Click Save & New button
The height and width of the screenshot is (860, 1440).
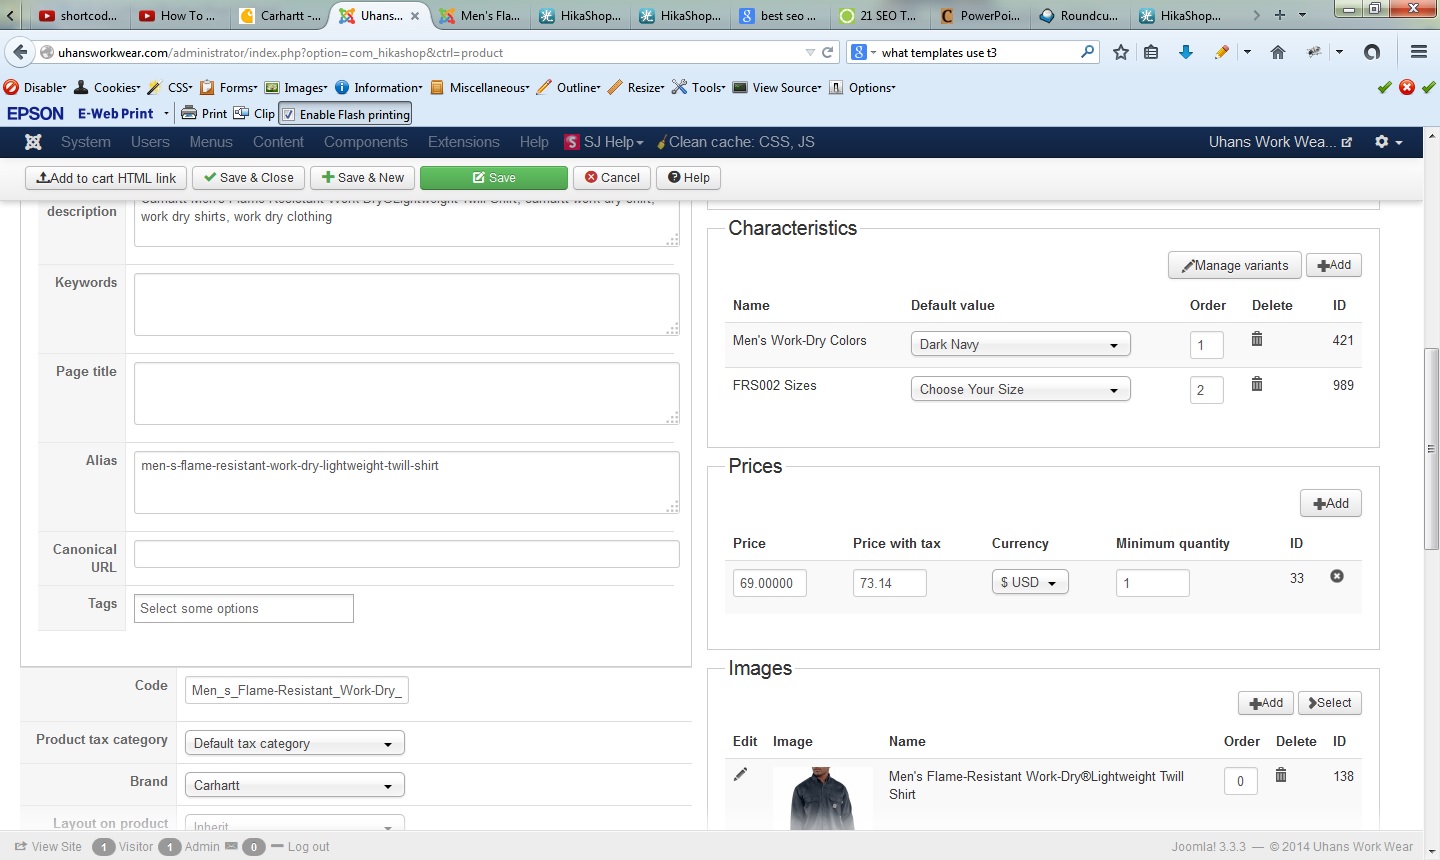tap(363, 178)
